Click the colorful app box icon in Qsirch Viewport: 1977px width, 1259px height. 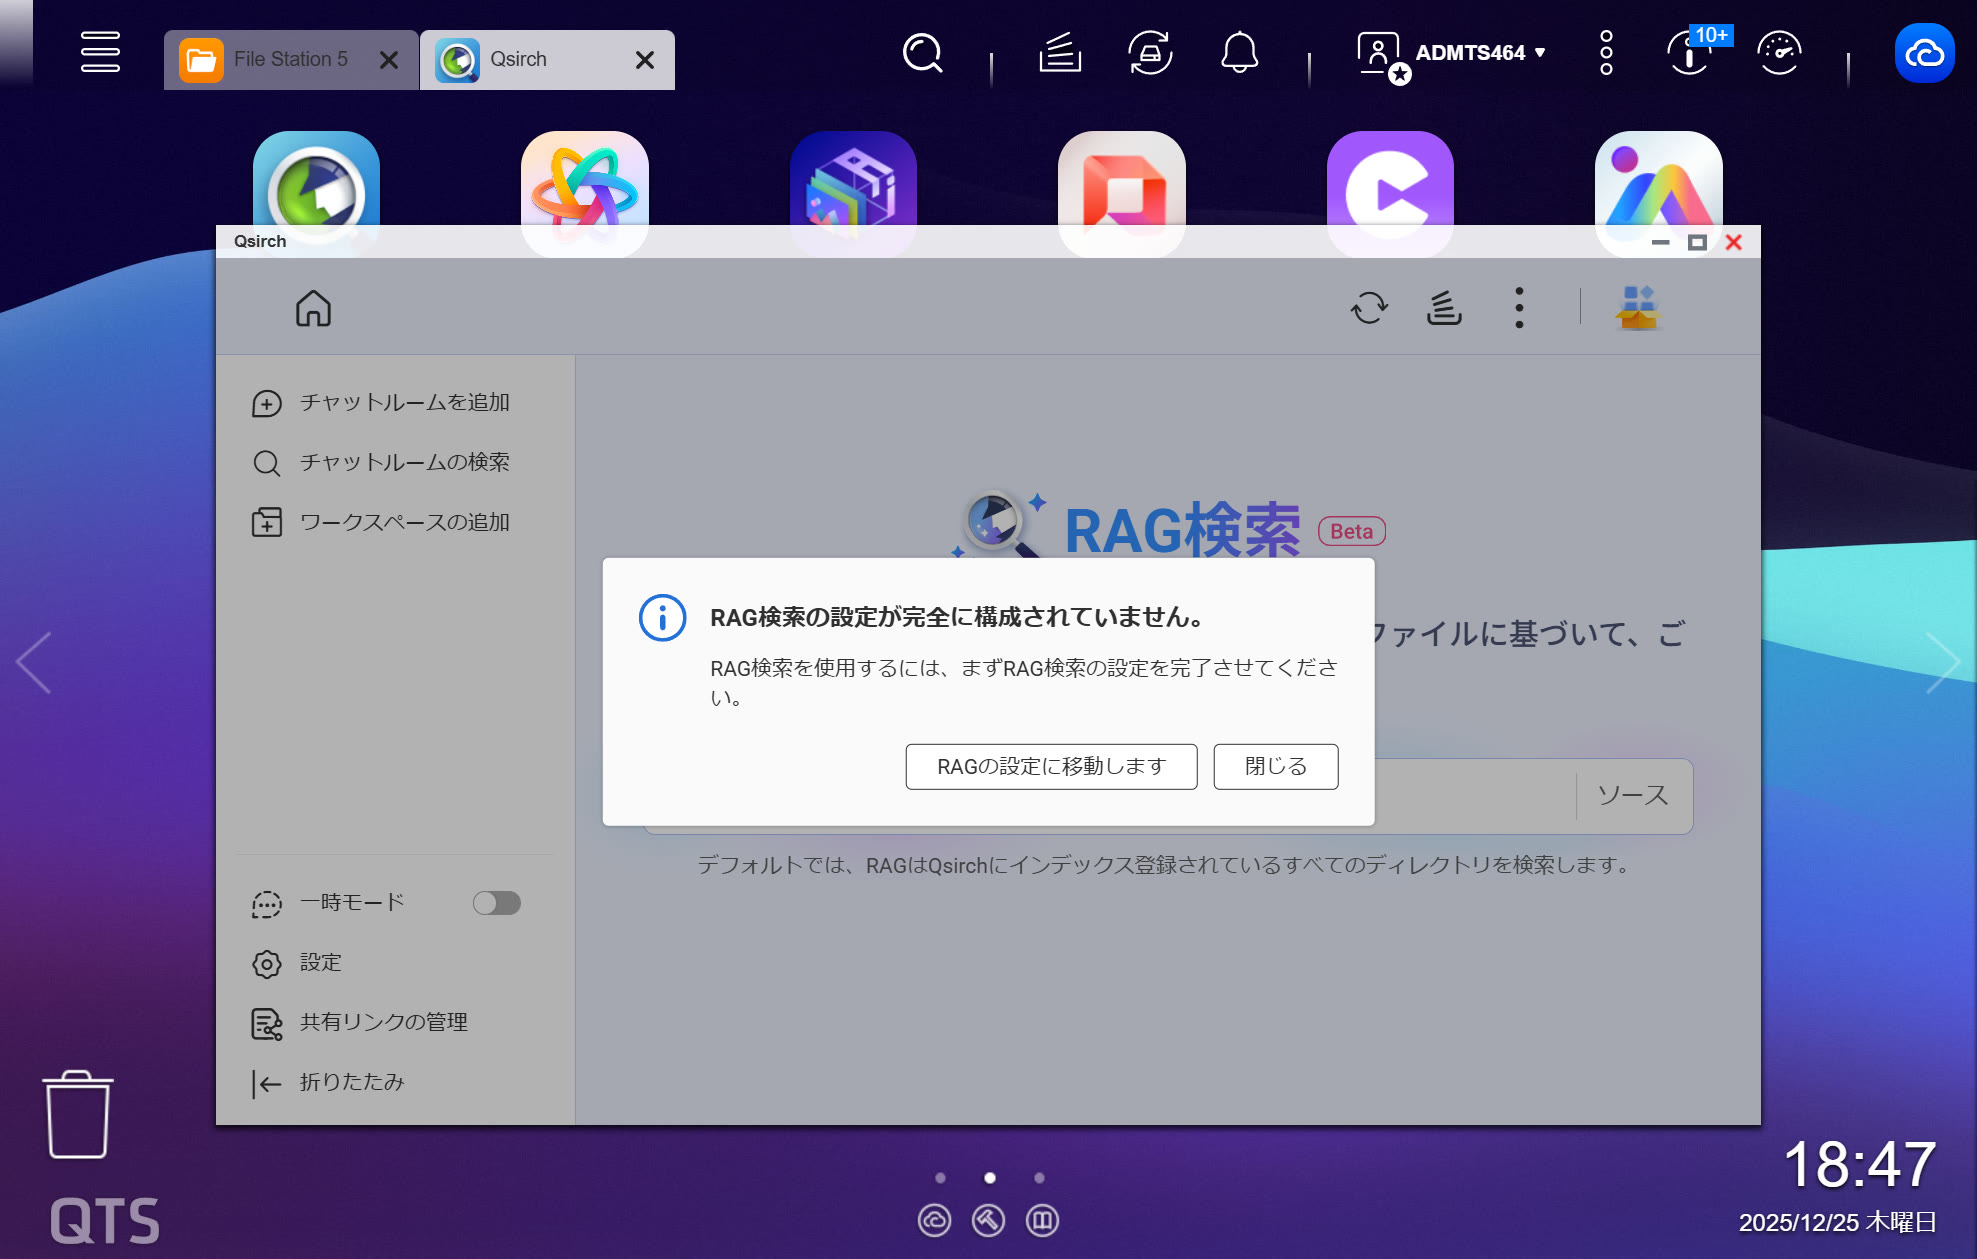pos(1638,308)
